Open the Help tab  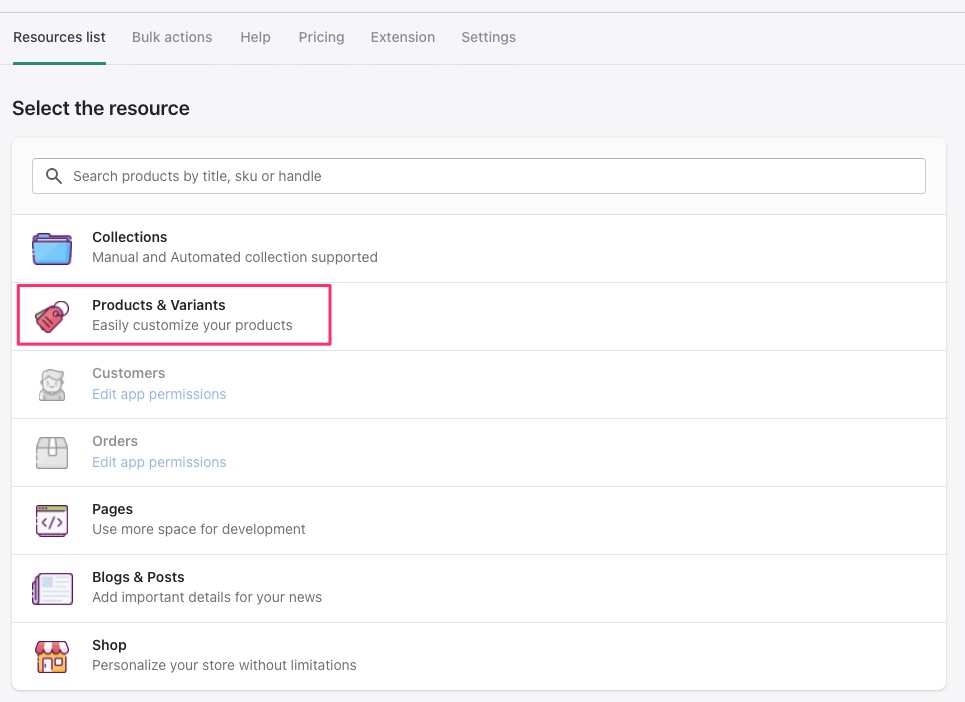pos(255,37)
